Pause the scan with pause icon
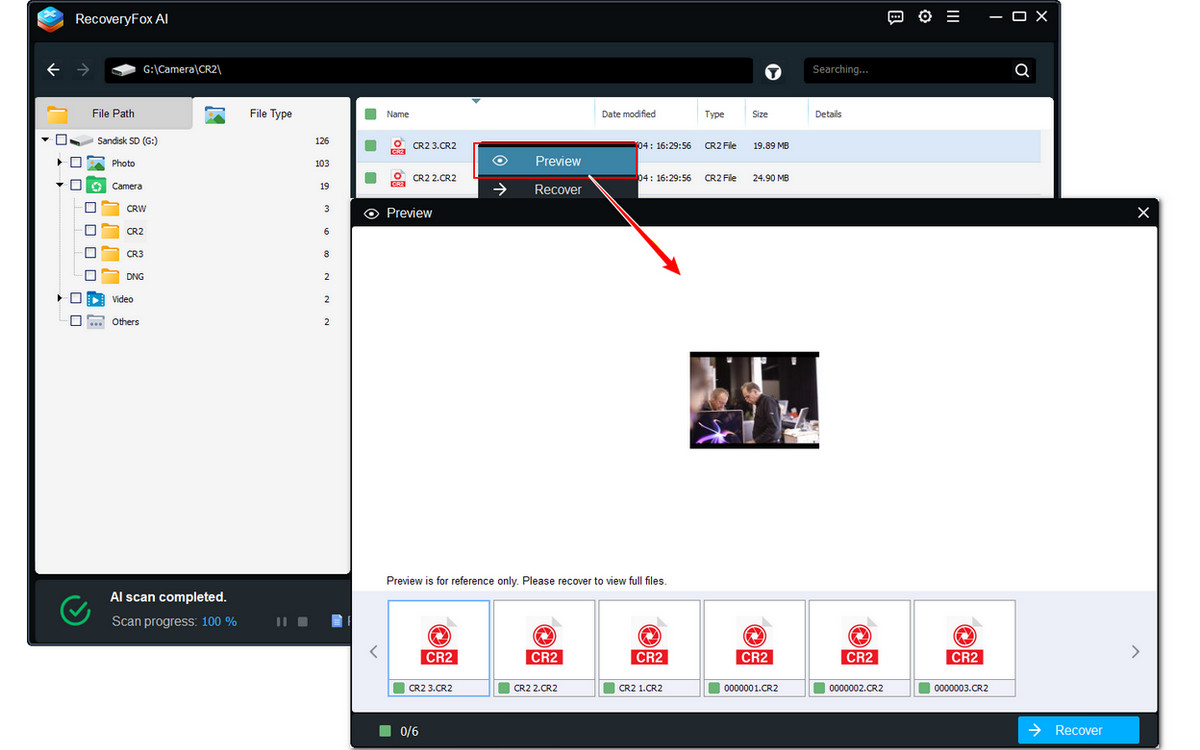 pyautogui.click(x=281, y=622)
